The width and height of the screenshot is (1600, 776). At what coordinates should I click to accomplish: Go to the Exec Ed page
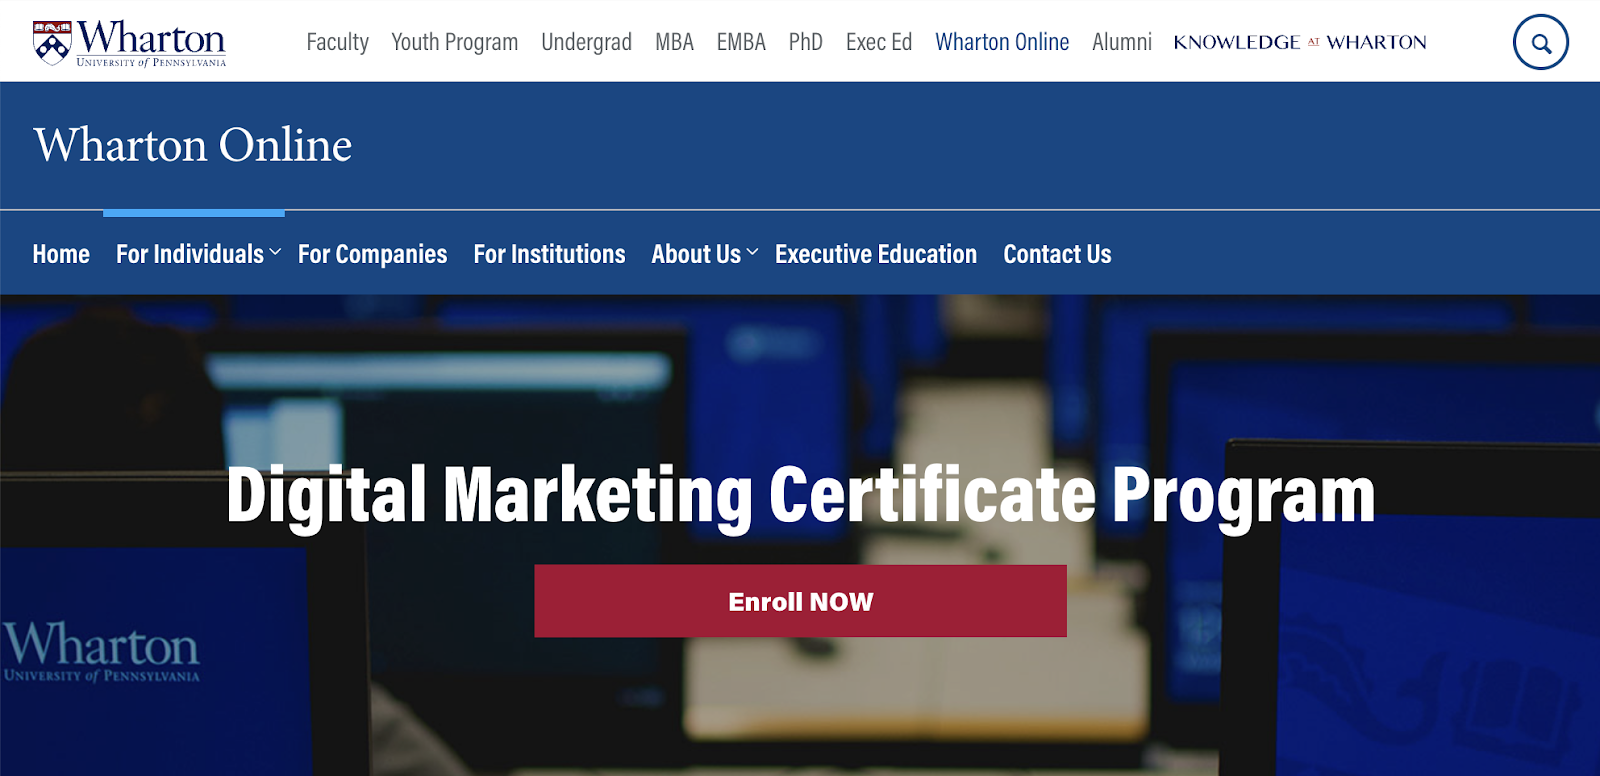coord(879,42)
